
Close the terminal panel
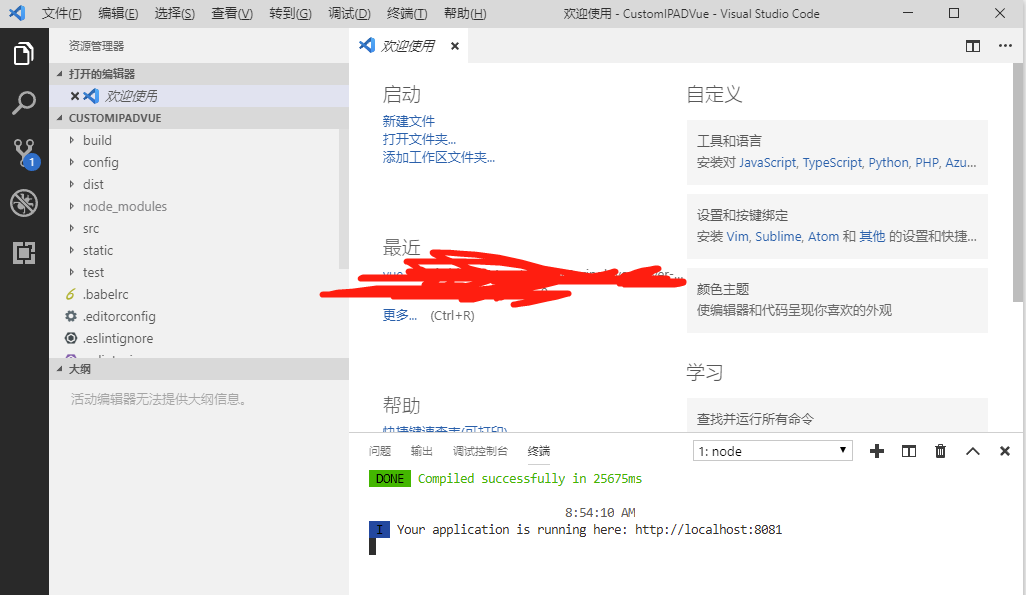(x=1004, y=451)
